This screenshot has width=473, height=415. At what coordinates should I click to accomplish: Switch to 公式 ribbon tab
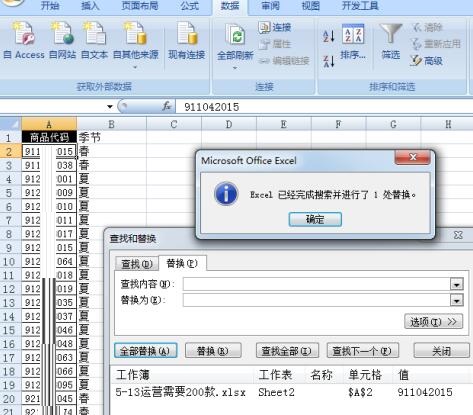189,6
